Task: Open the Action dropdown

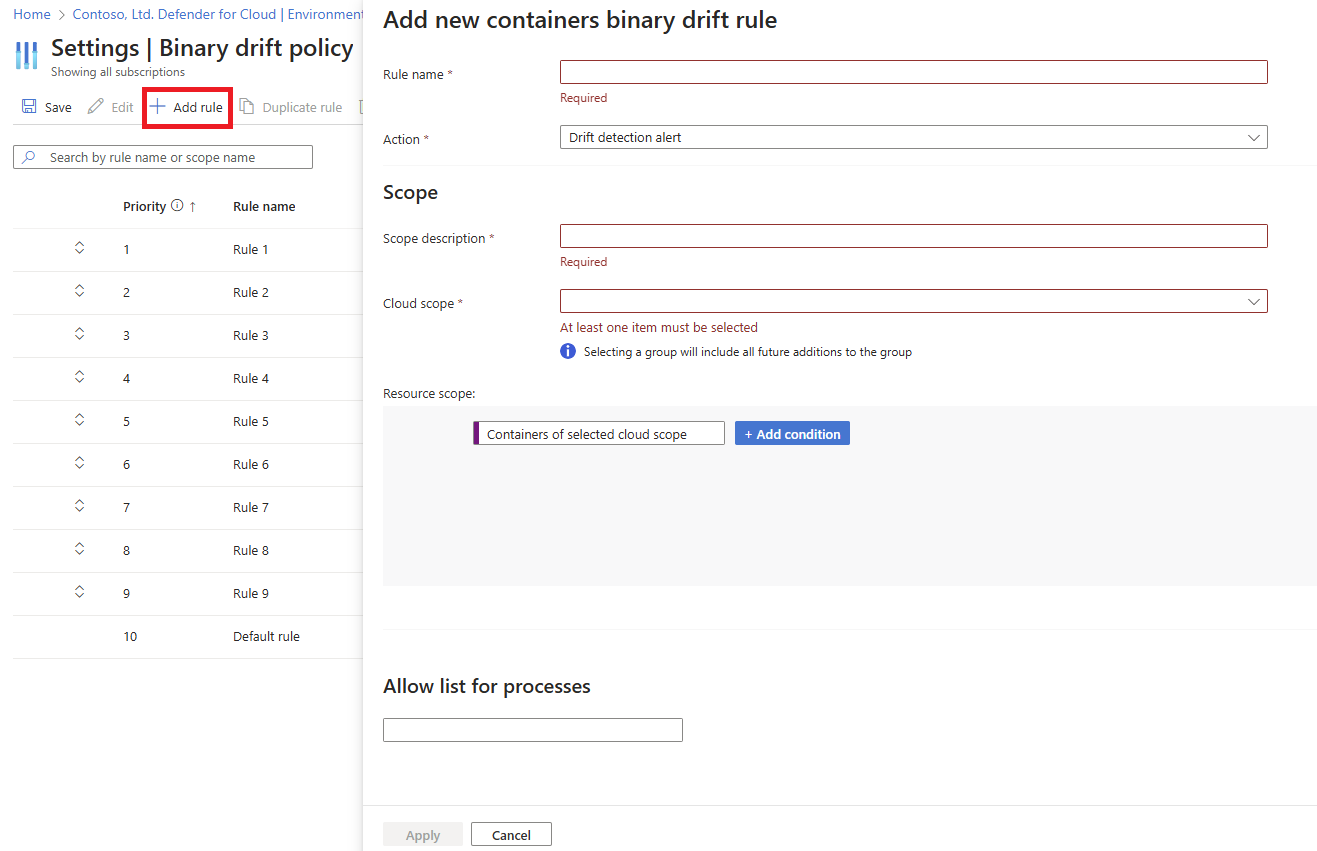Action: click(913, 137)
